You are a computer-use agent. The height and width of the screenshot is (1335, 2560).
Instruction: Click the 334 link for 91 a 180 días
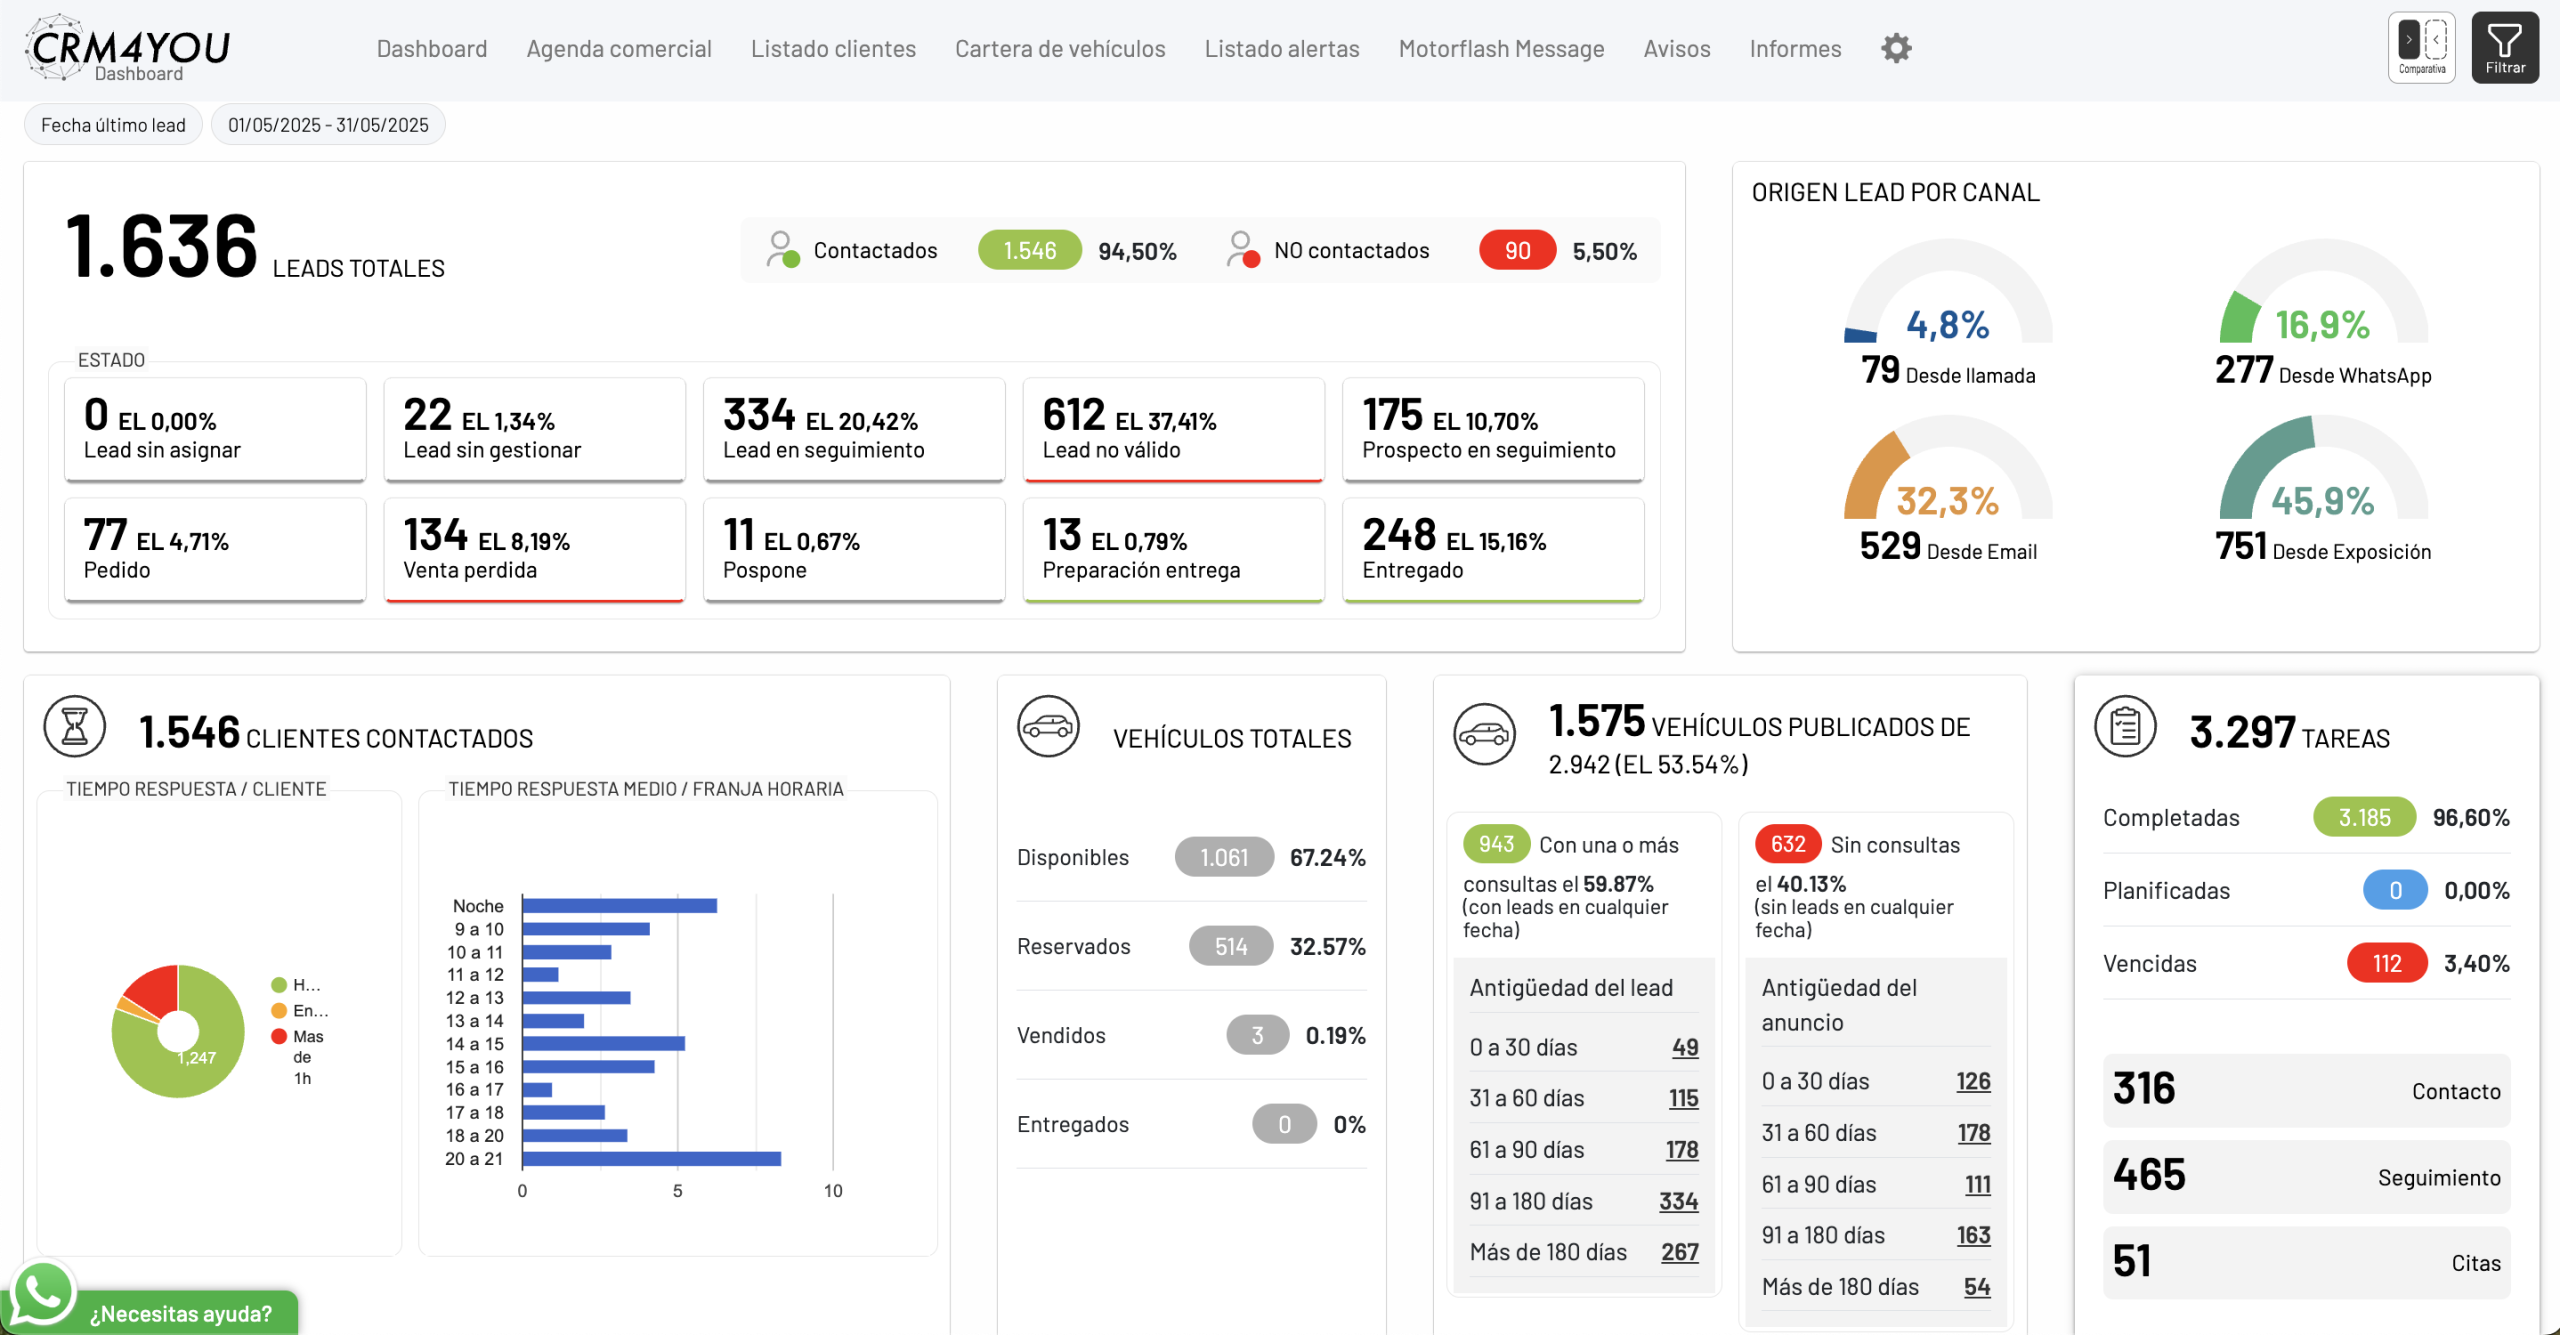click(1677, 1201)
